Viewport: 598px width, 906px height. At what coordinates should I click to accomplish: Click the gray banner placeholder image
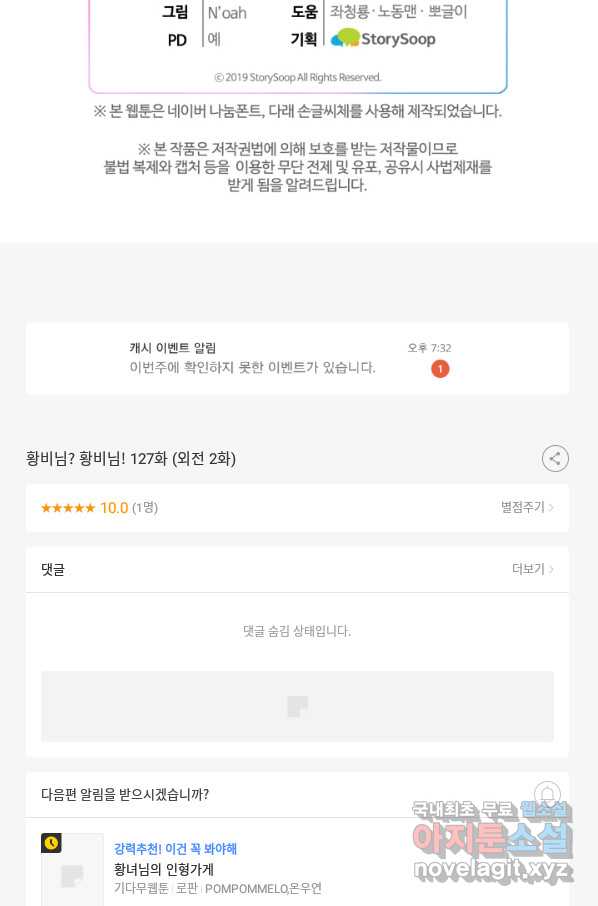pos(297,706)
